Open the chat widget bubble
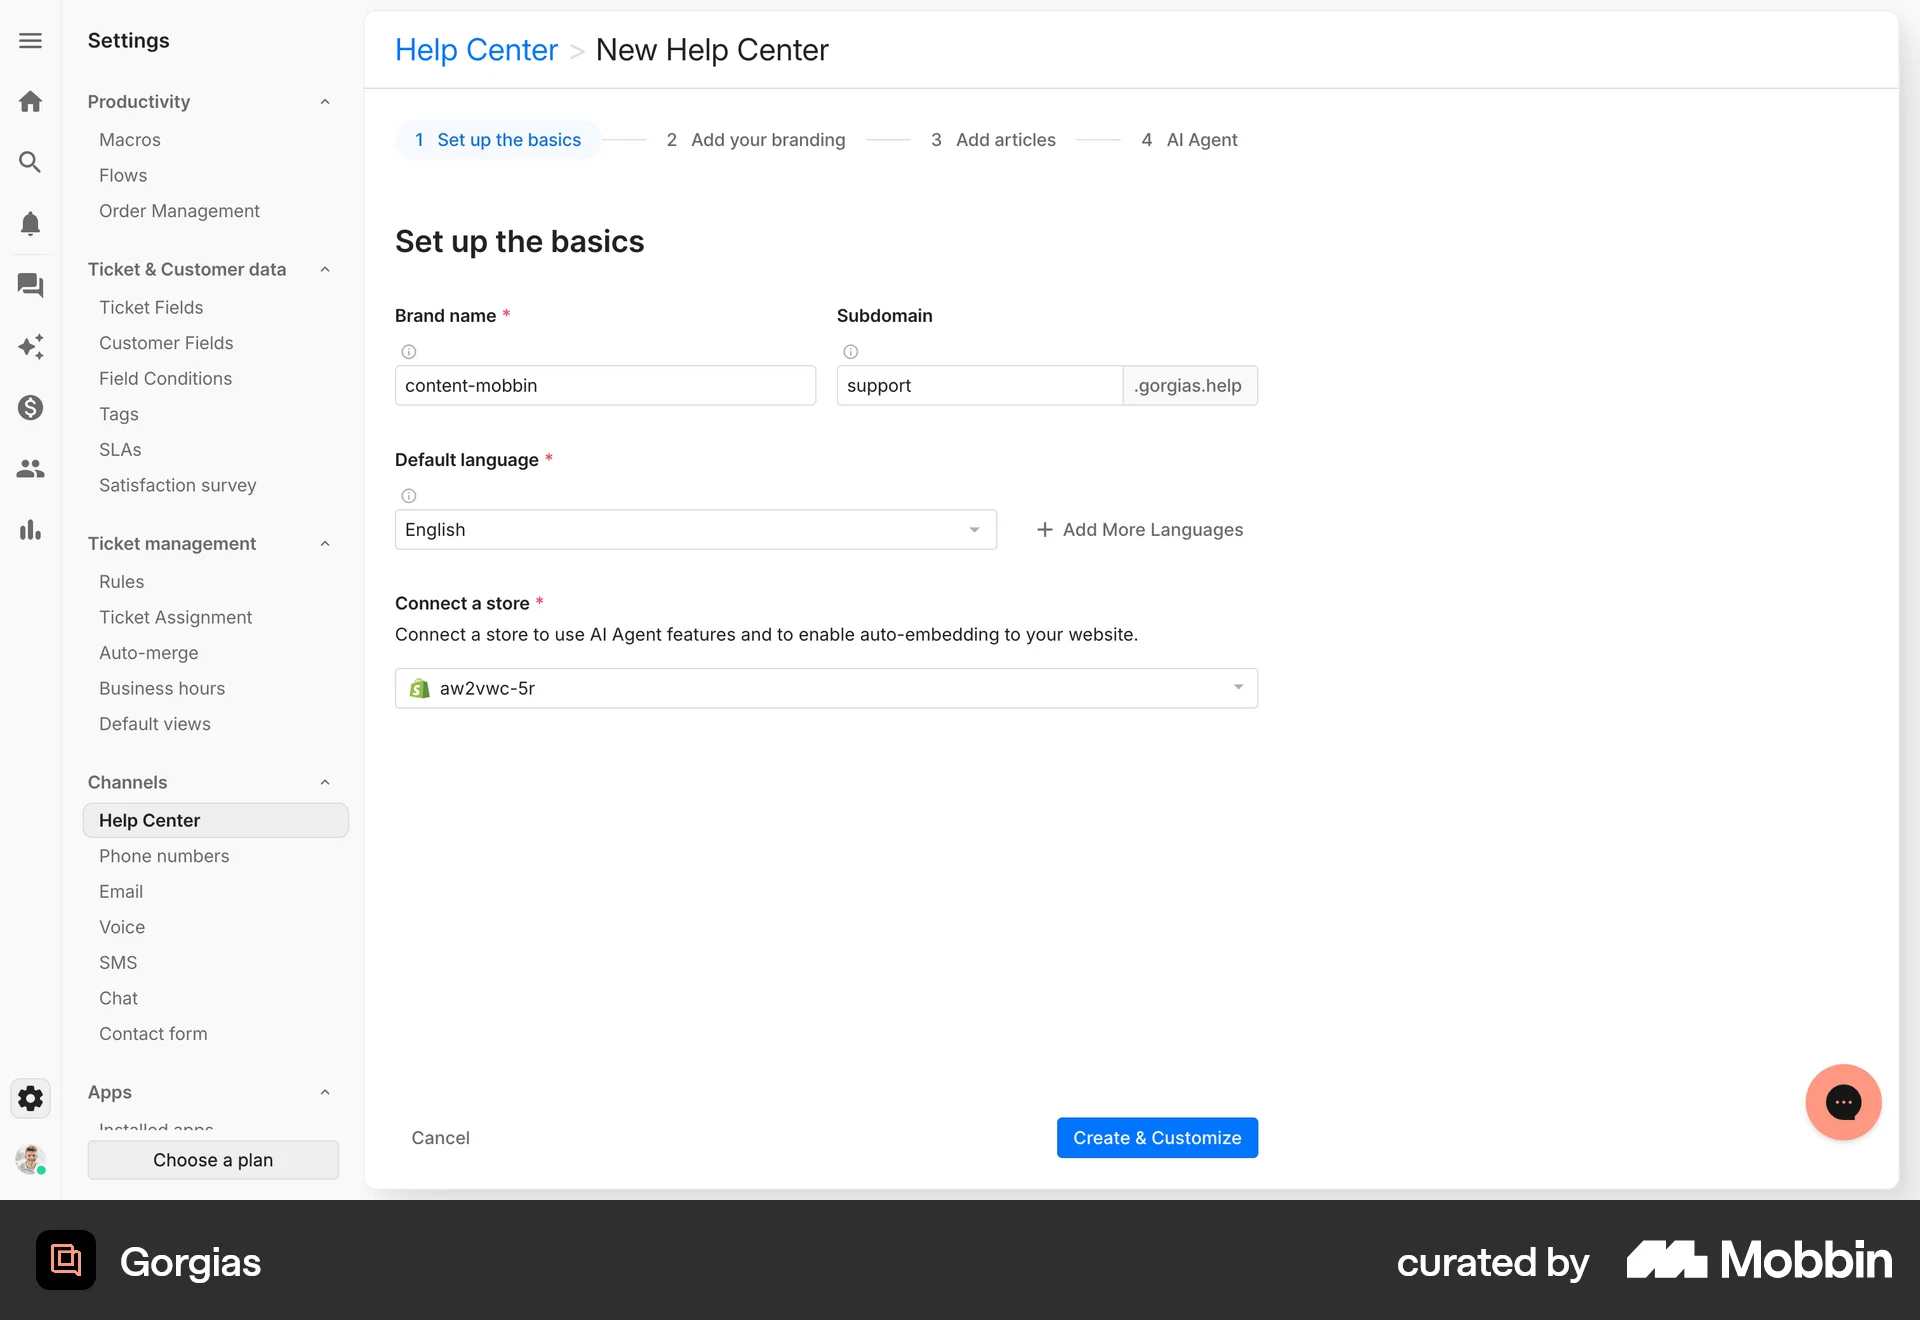Screen dimensions: 1920x1320 [x=1844, y=1101]
